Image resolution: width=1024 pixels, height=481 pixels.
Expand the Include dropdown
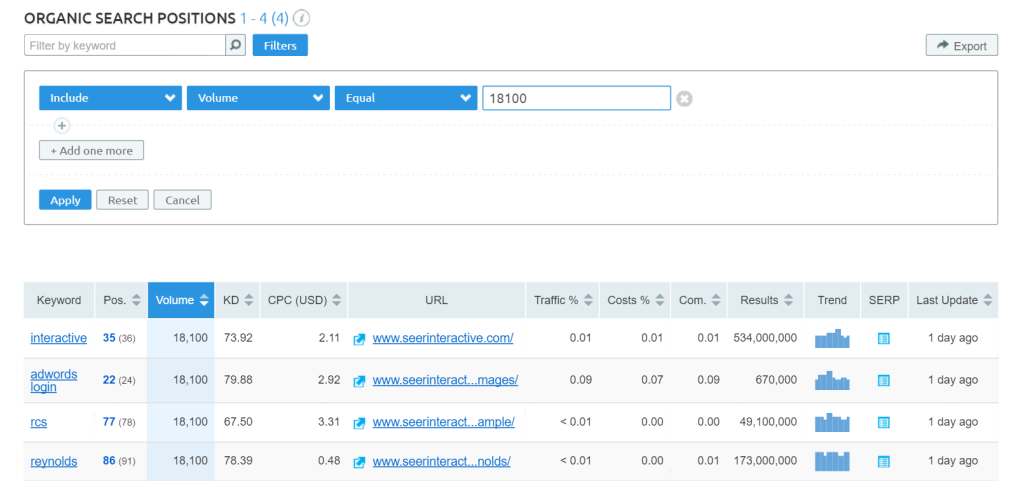[110, 98]
